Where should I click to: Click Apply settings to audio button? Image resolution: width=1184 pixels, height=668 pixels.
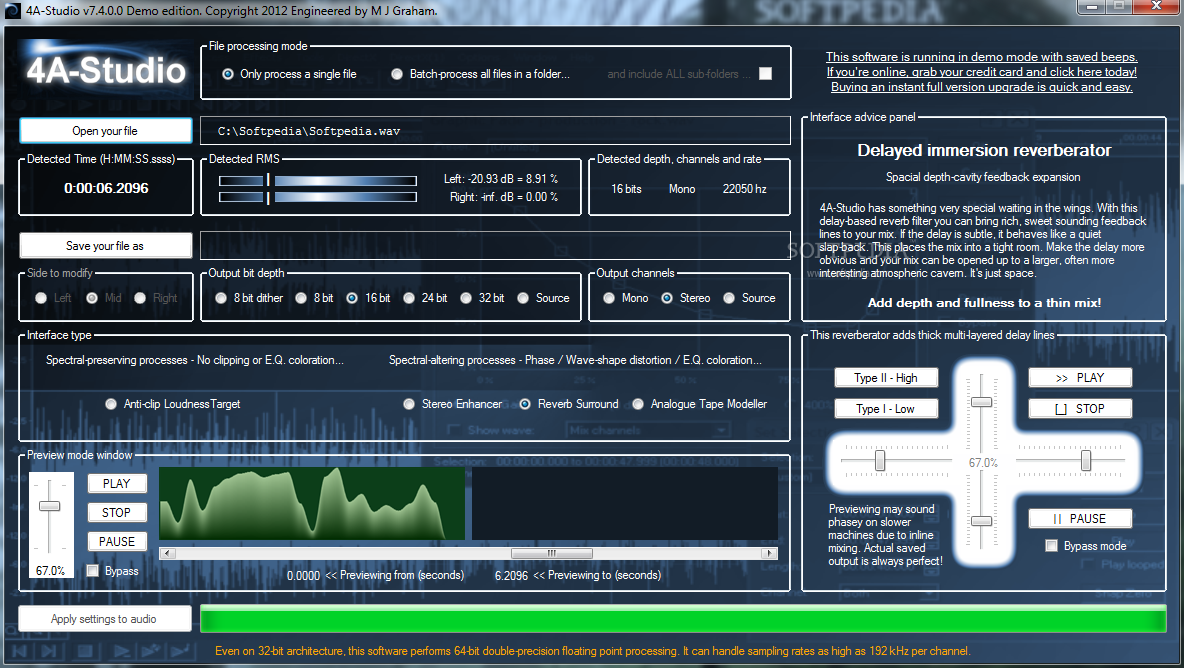point(105,619)
